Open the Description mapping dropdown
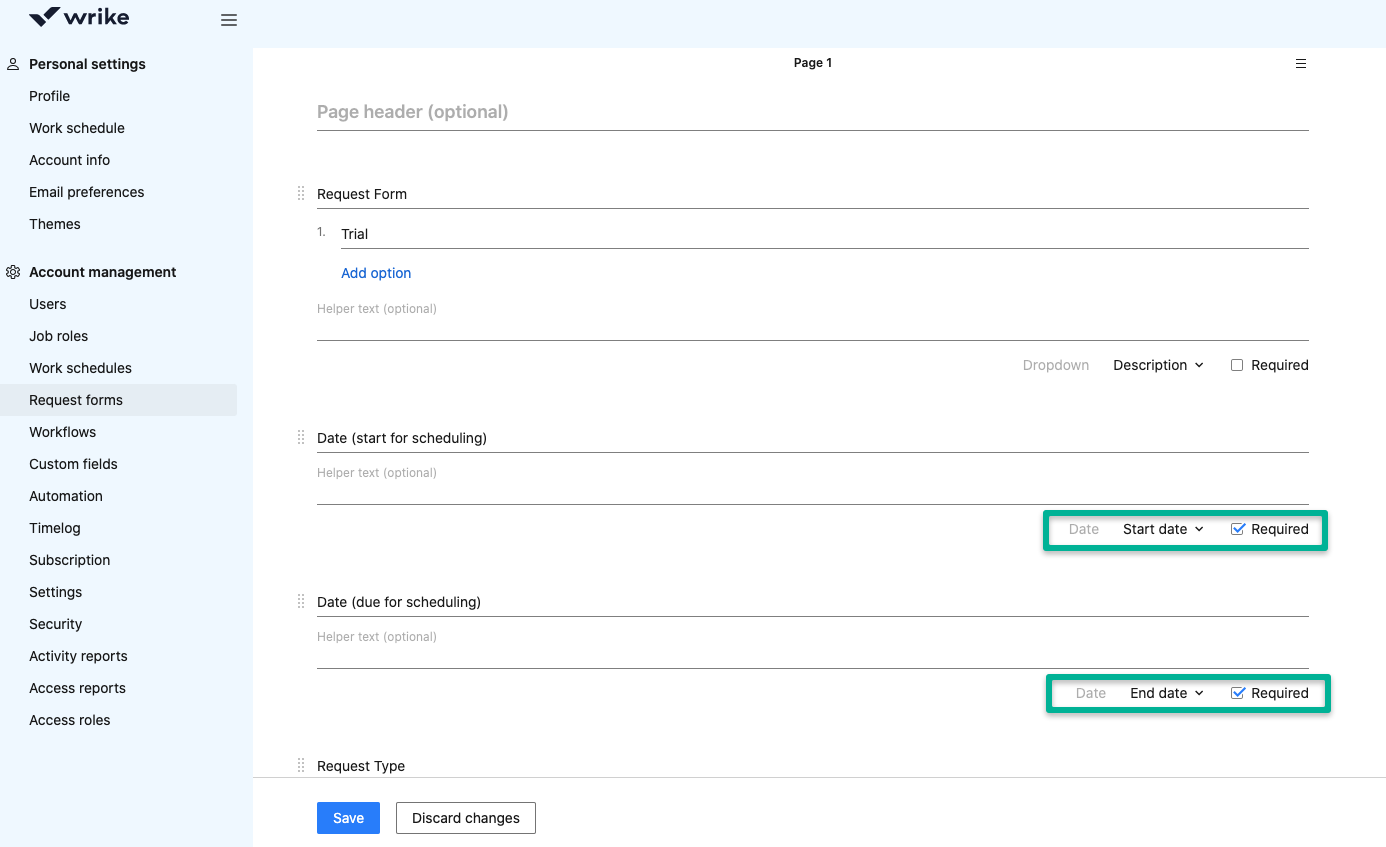 1158,365
